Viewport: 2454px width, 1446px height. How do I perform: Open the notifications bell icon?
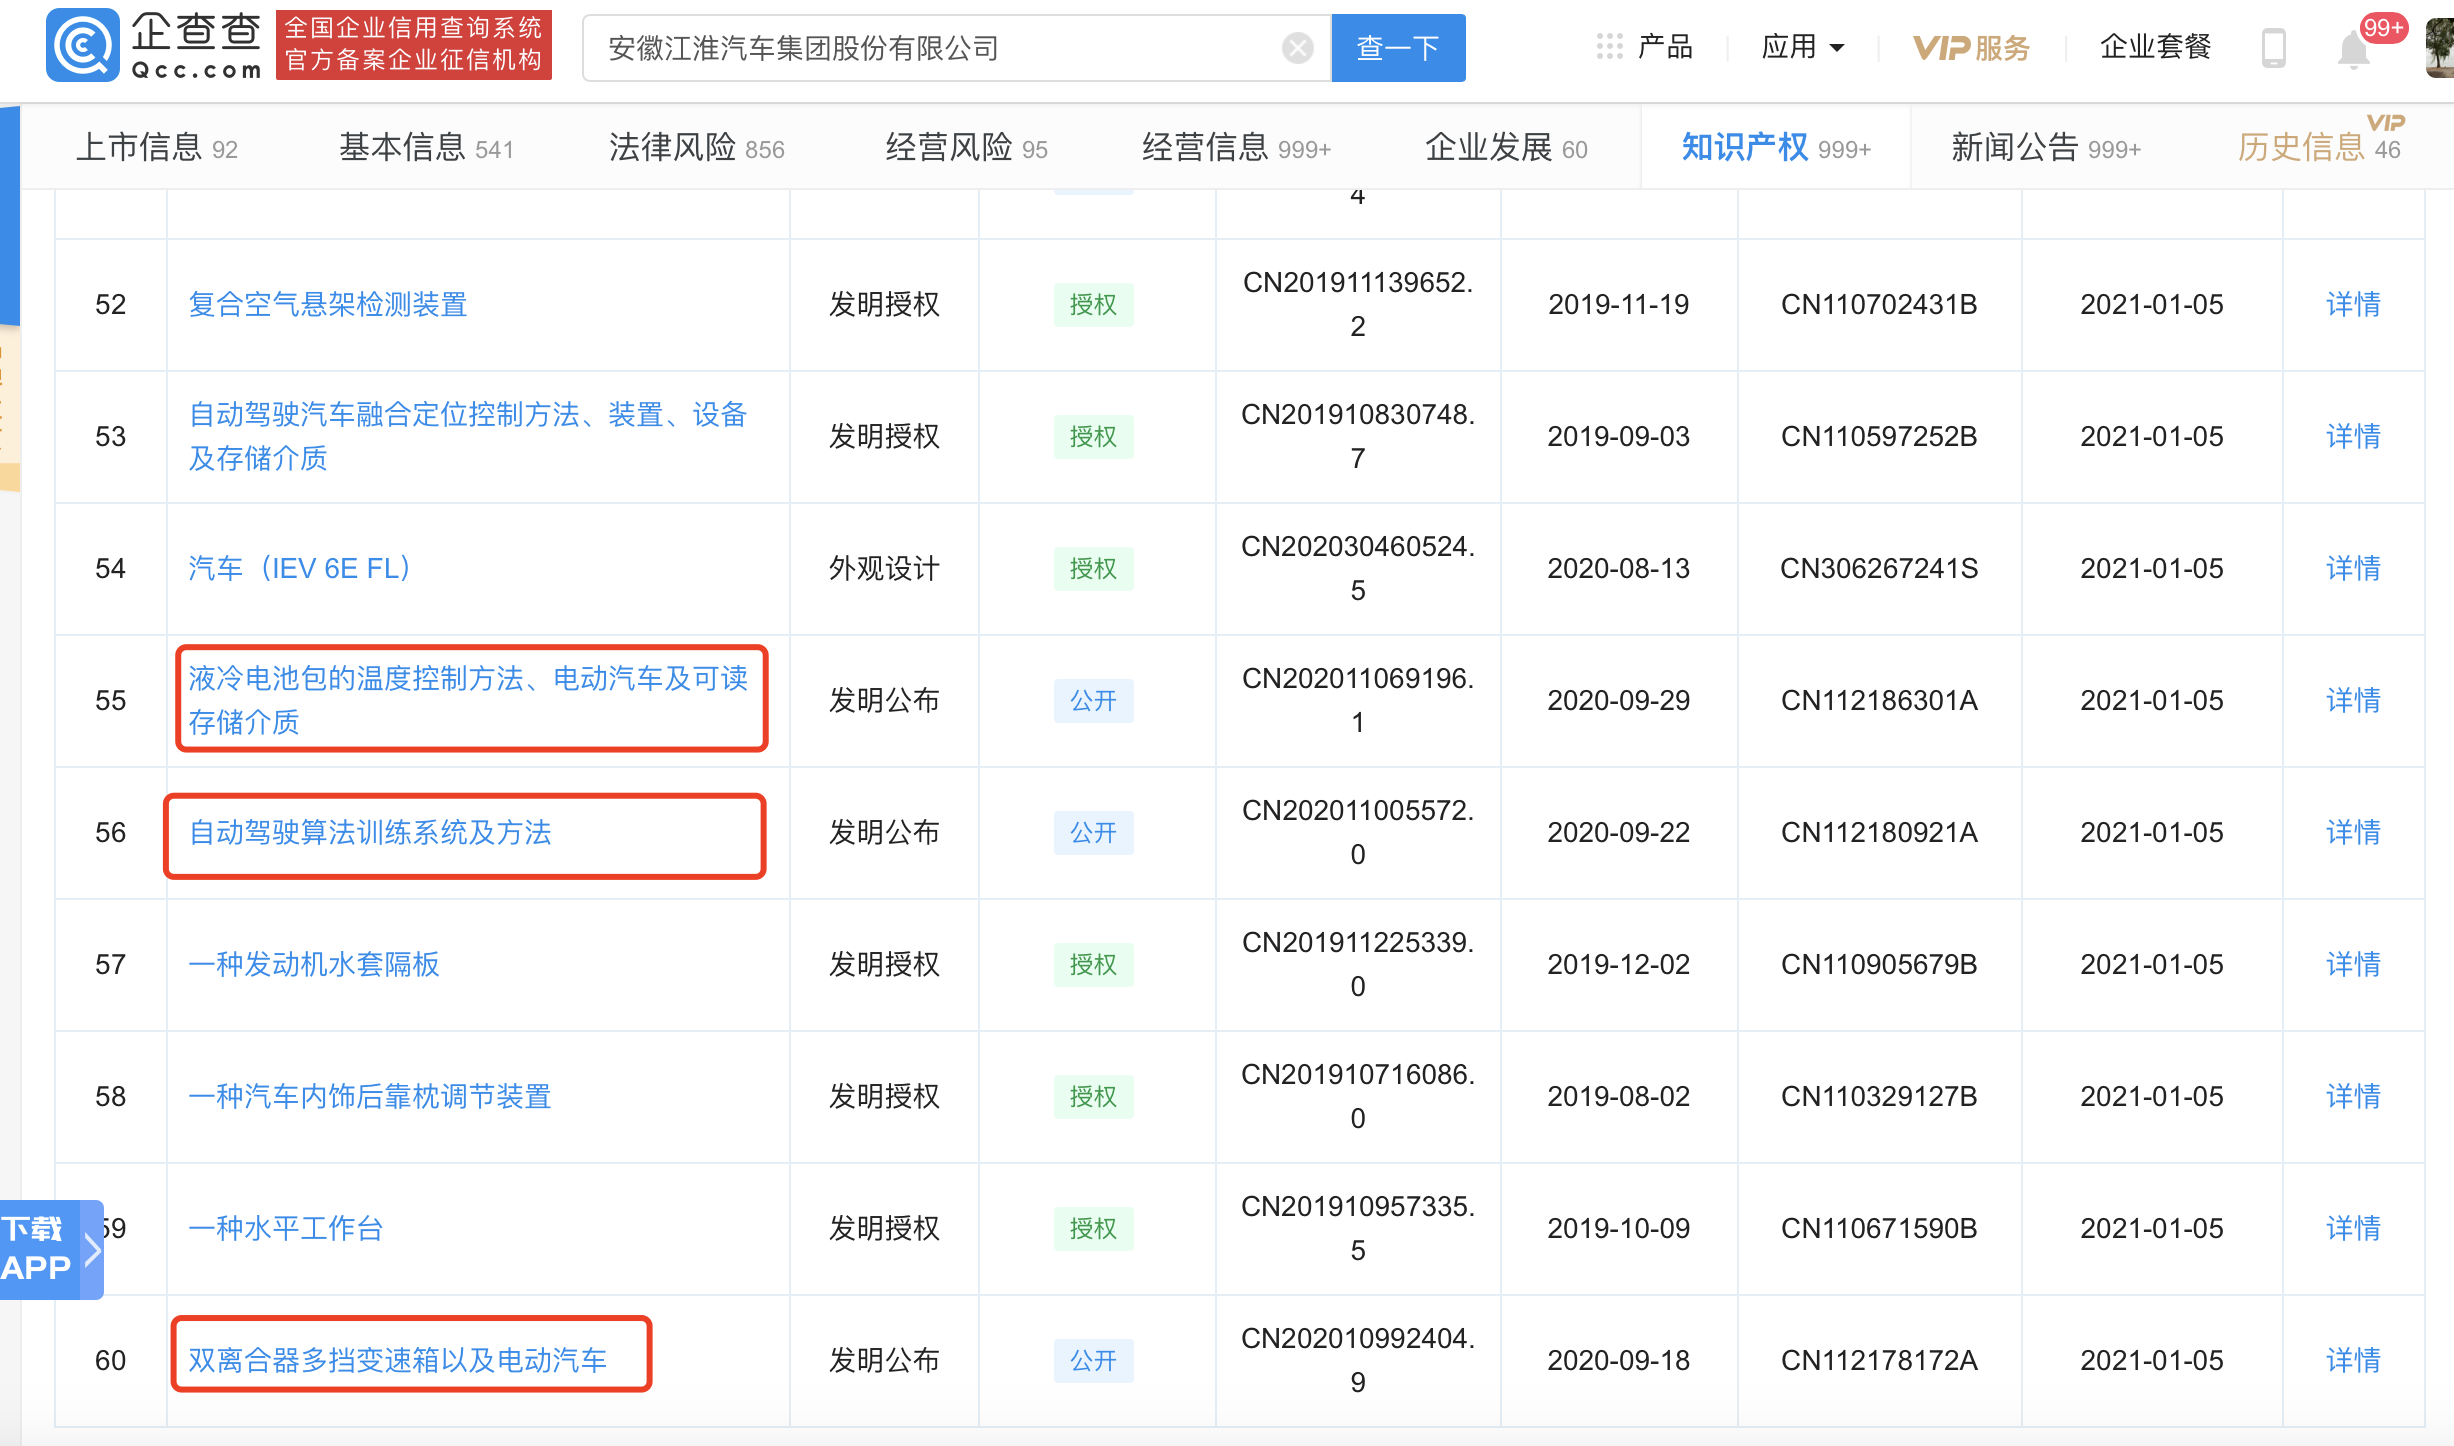tap(2353, 48)
